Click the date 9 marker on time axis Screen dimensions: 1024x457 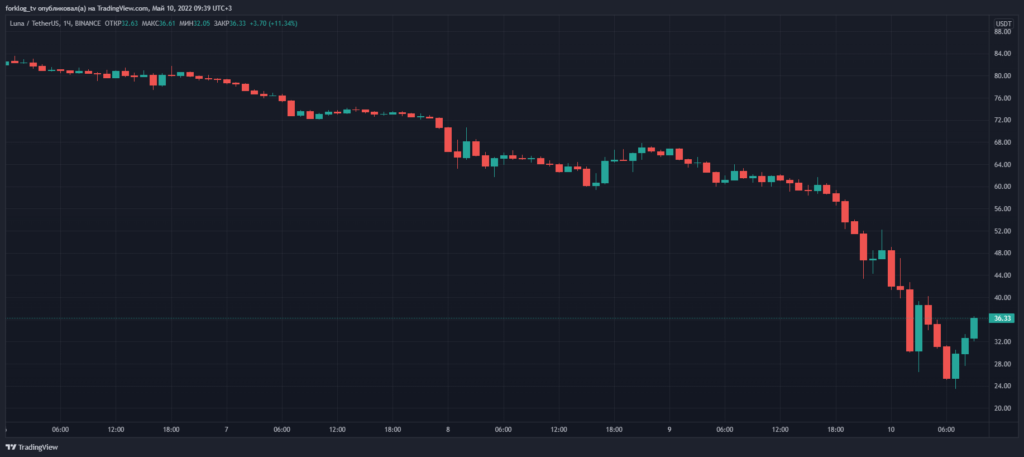pos(669,430)
